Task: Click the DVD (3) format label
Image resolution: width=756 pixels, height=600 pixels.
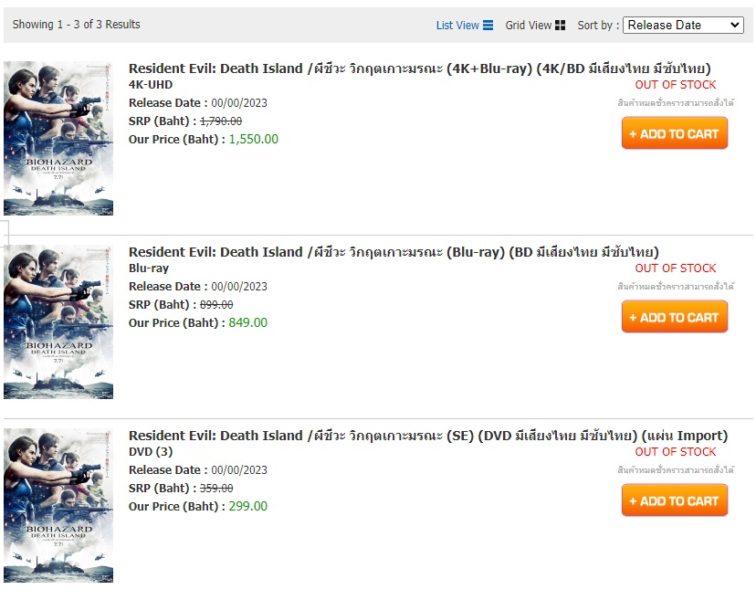Action: coord(150,452)
